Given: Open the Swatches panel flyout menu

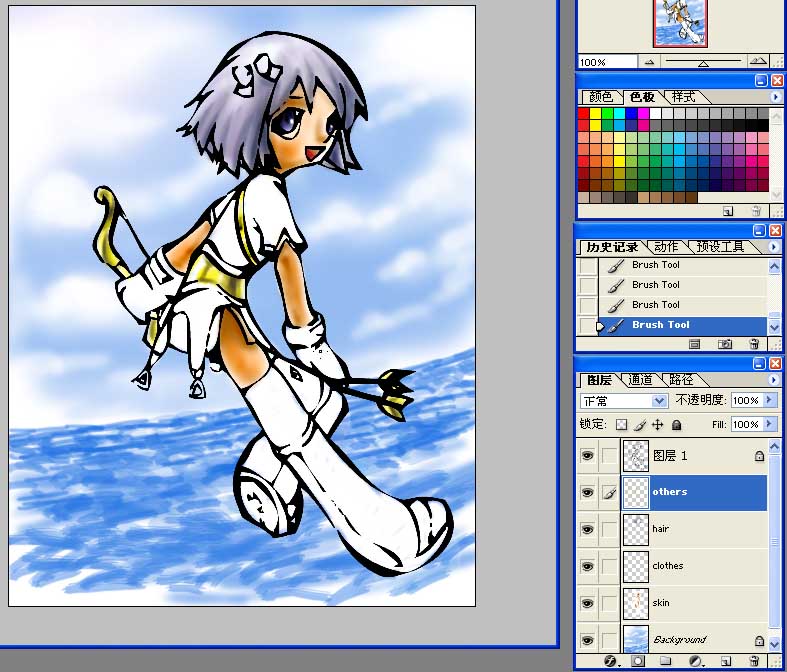Looking at the screenshot, I should point(775,96).
